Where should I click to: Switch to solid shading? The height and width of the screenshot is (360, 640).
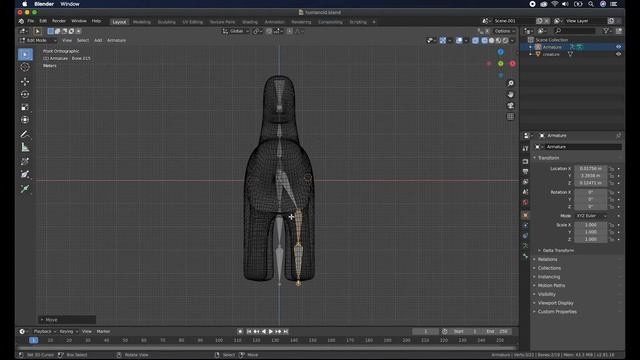[x=491, y=40]
